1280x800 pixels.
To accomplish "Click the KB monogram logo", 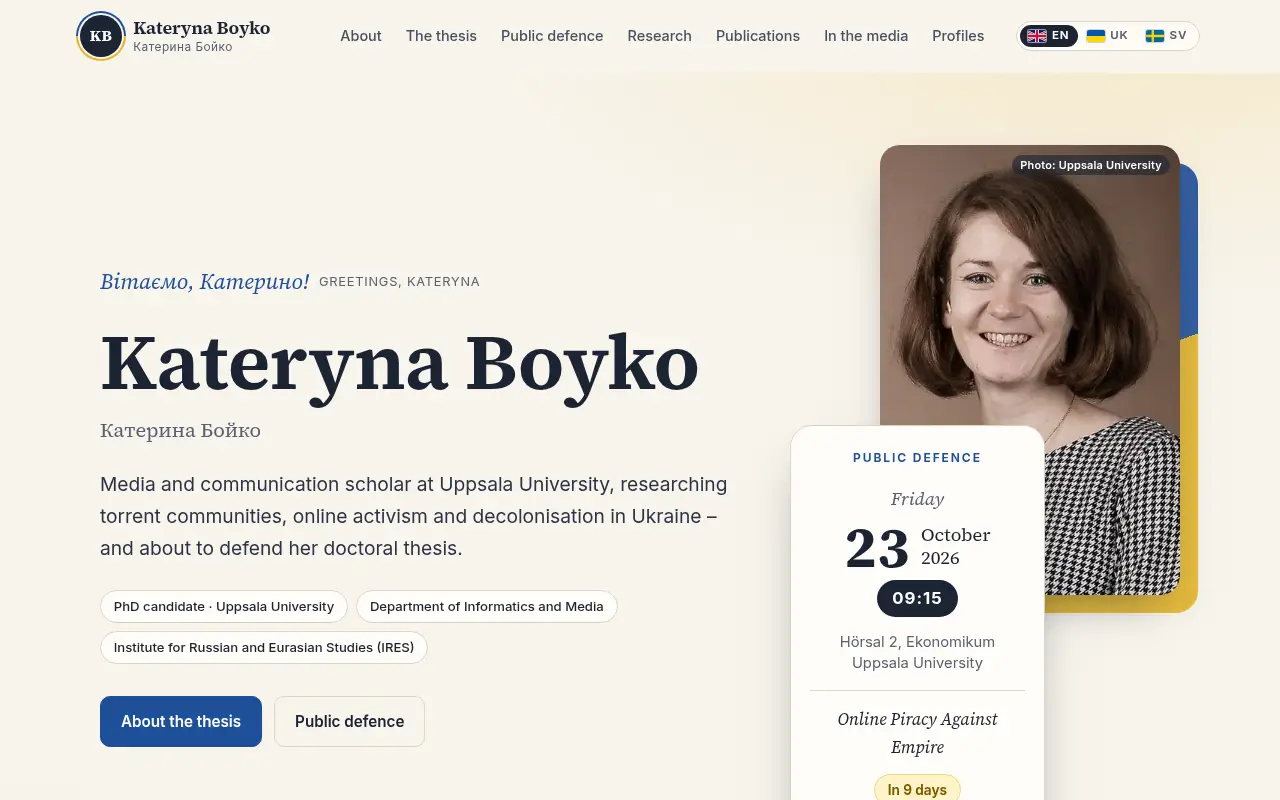I will tap(101, 36).
